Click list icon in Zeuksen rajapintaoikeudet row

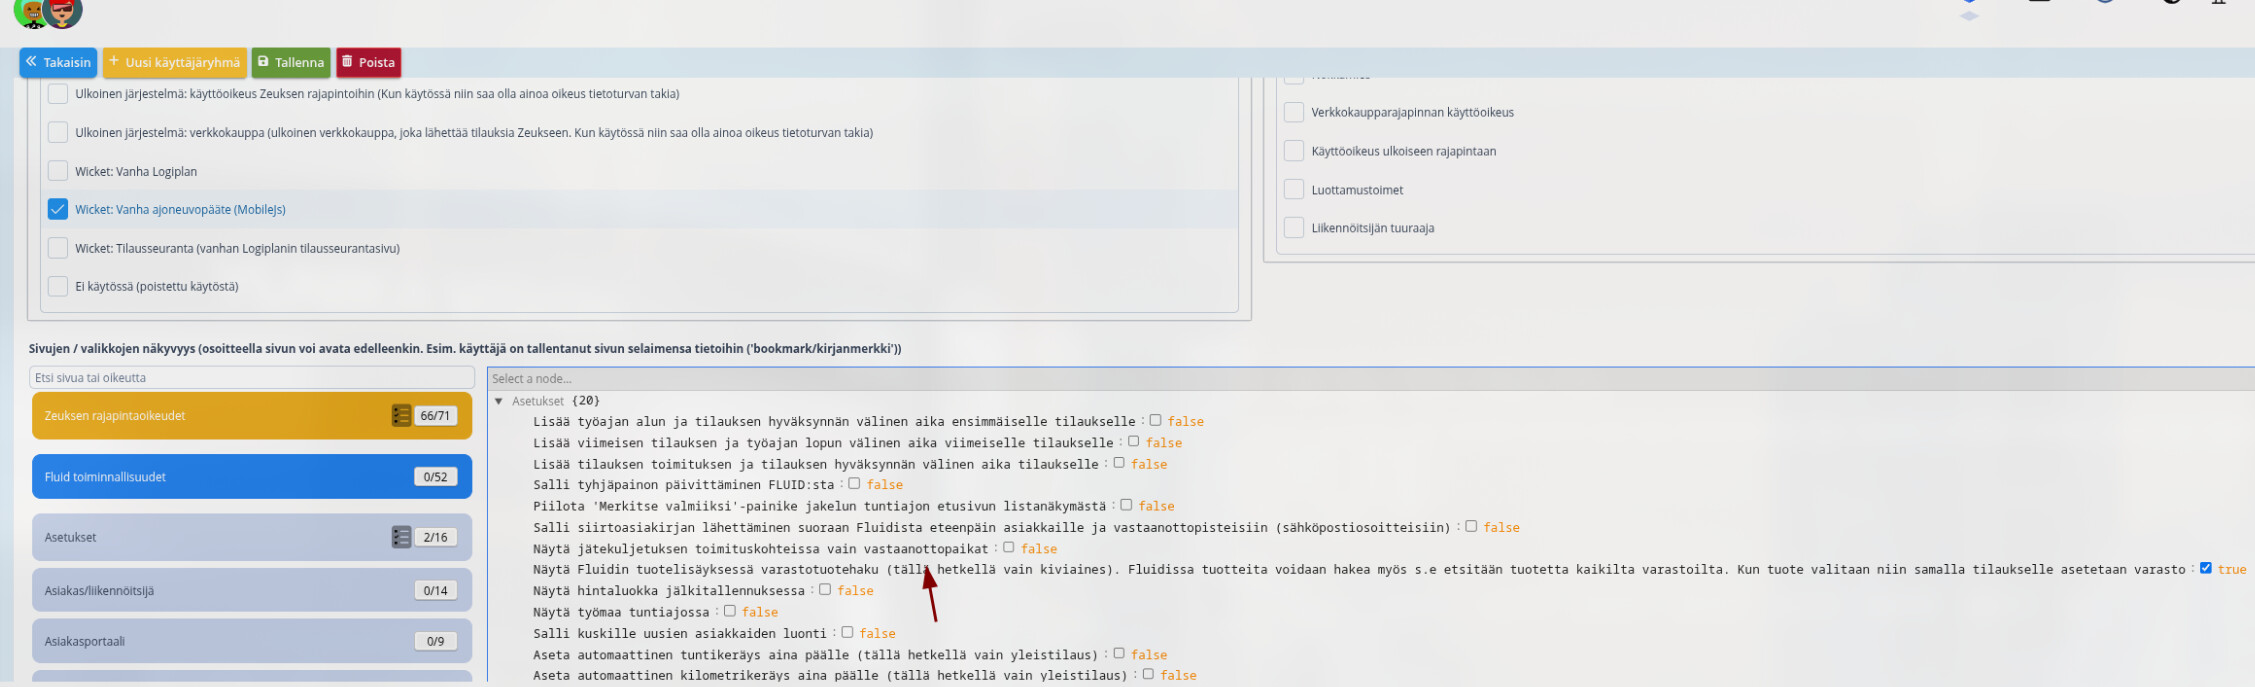[401, 416]
